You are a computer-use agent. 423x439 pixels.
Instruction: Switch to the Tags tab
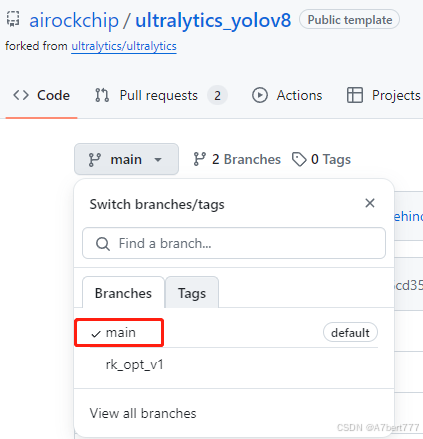pyautogui.click(x=192, y=293)
